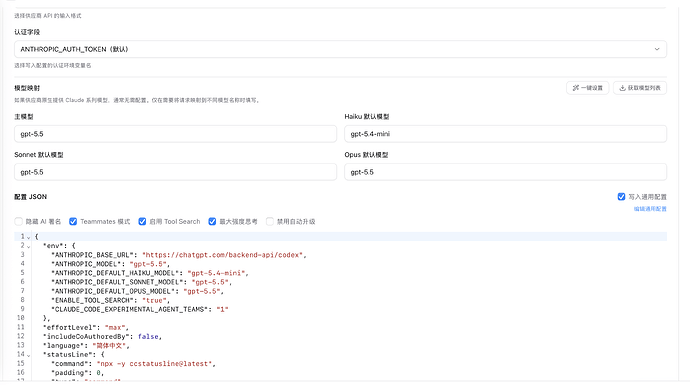
Task: Click the 获取模型列表 button
Action: [640, 88]
